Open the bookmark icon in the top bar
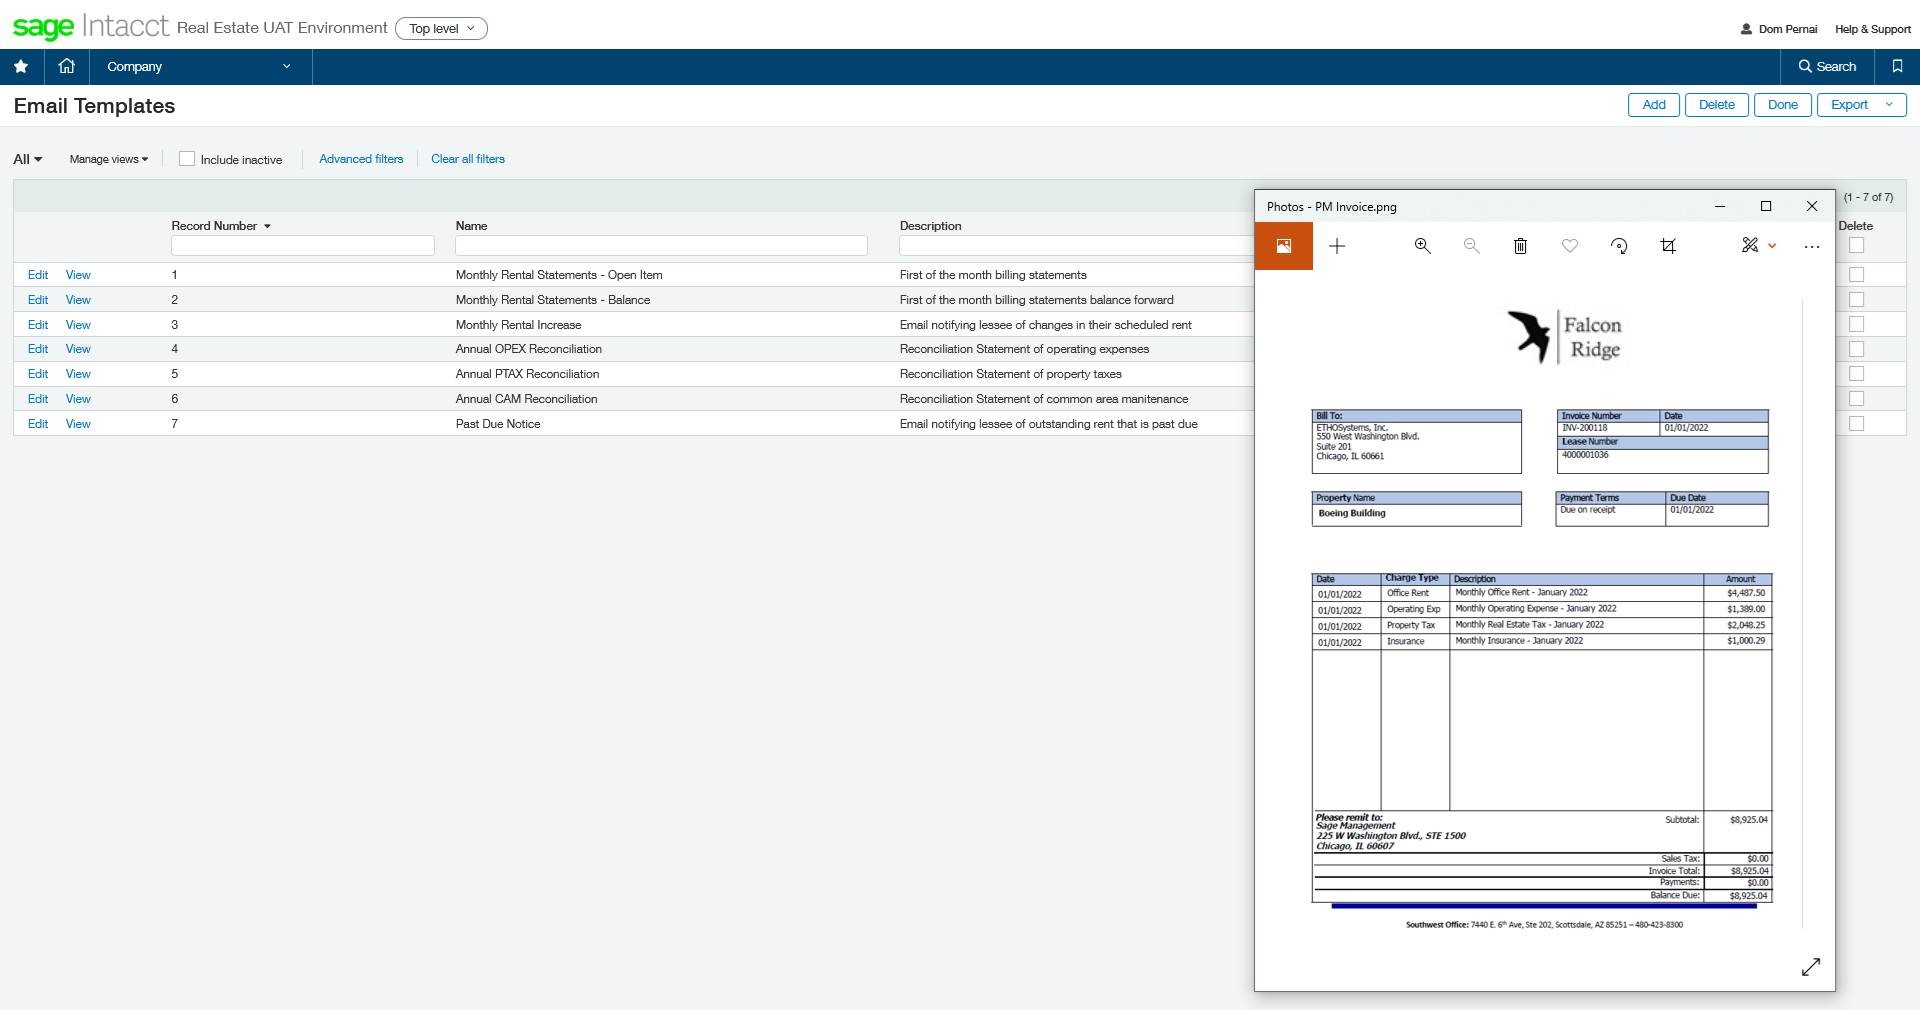 [1897, 67]
